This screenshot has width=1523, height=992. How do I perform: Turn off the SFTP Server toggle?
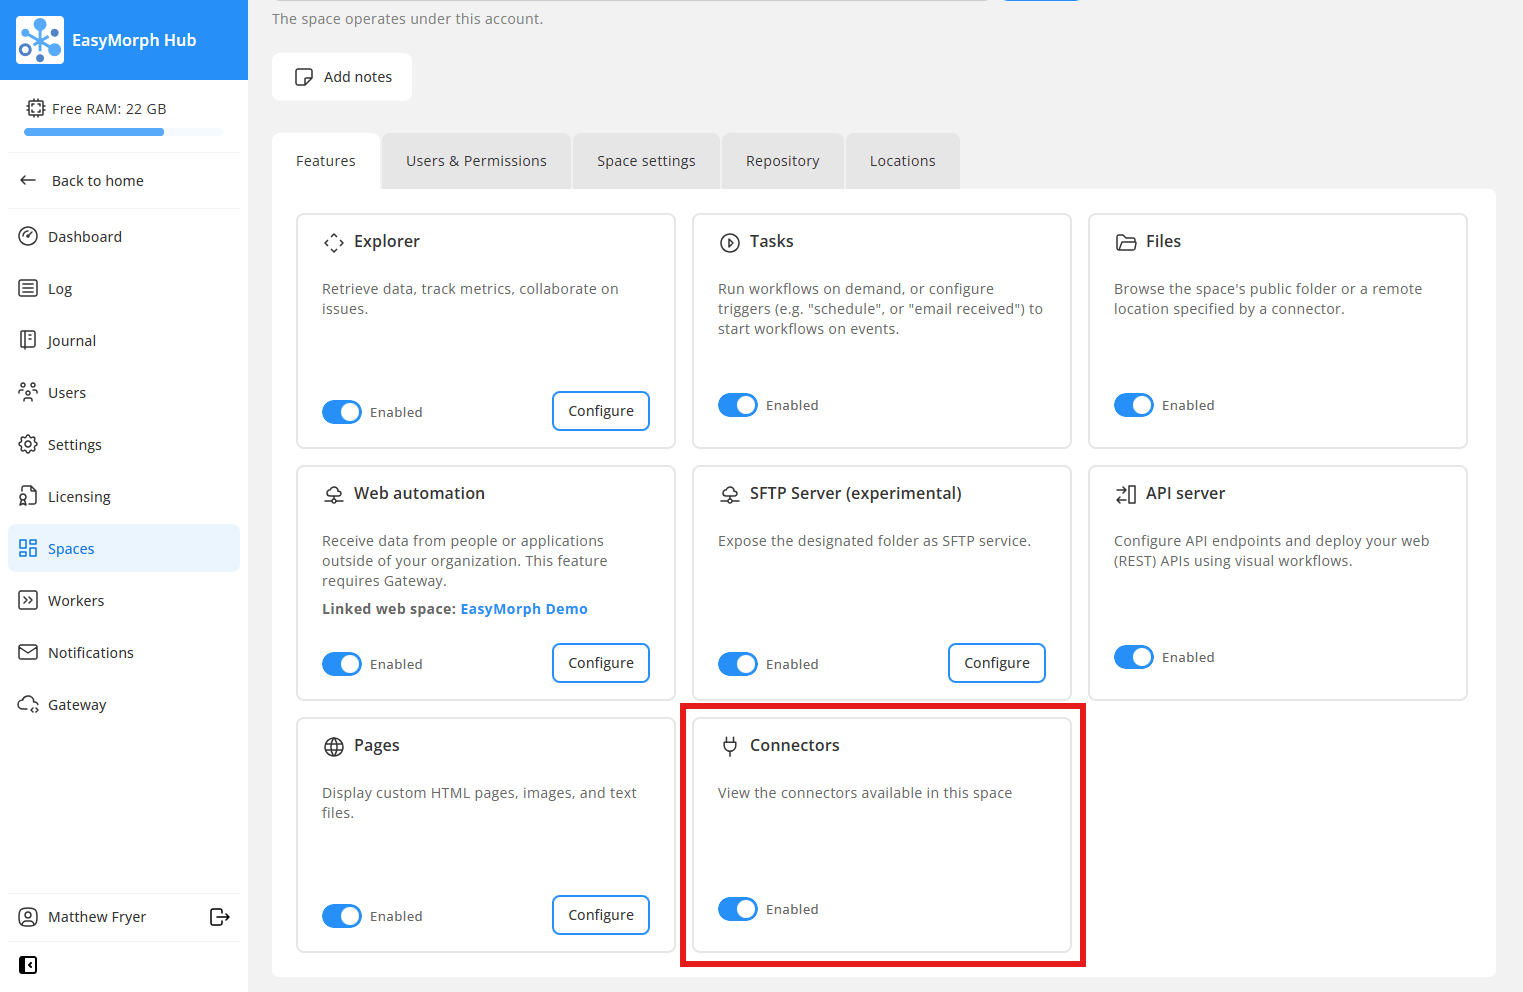coord(738,664)
